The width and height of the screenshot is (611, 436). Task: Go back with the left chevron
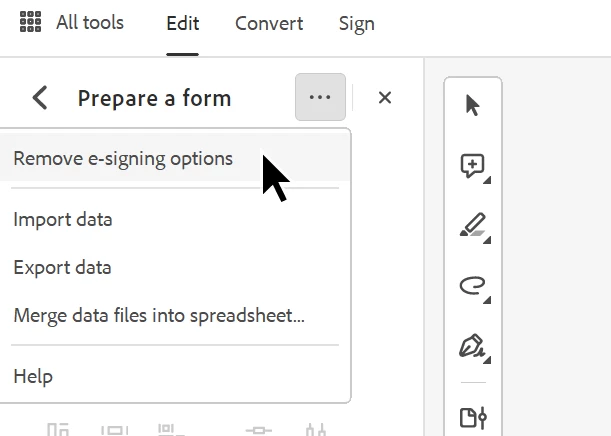click(40, 98)
